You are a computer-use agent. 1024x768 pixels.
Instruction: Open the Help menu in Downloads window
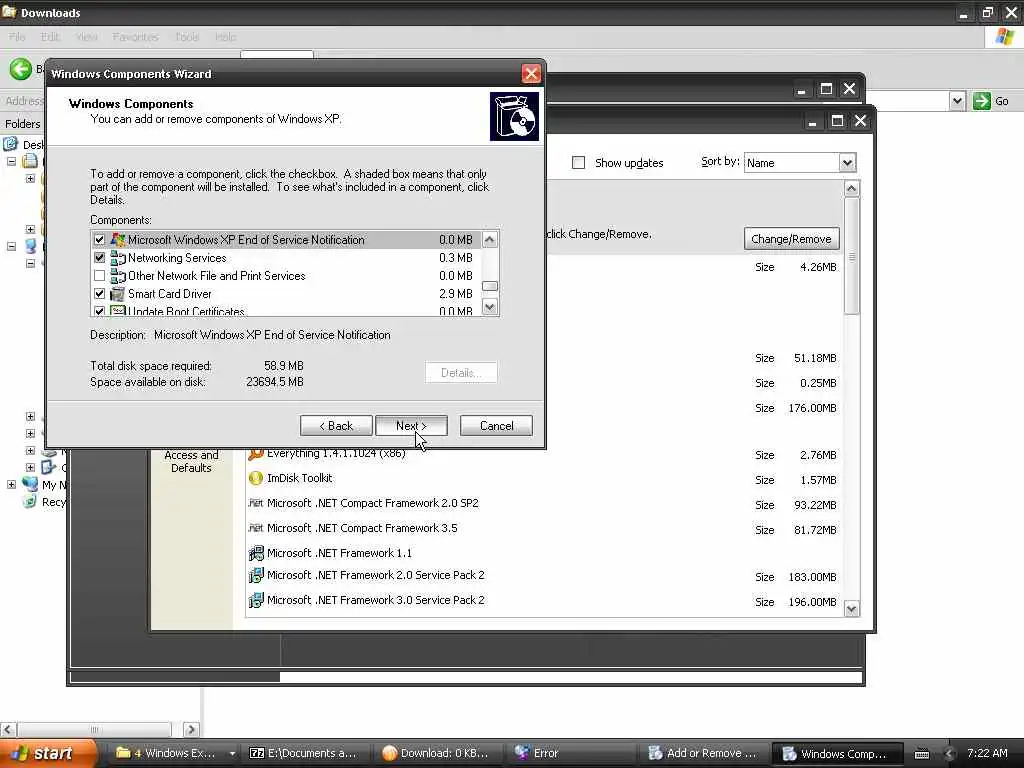tap(225, 37)
